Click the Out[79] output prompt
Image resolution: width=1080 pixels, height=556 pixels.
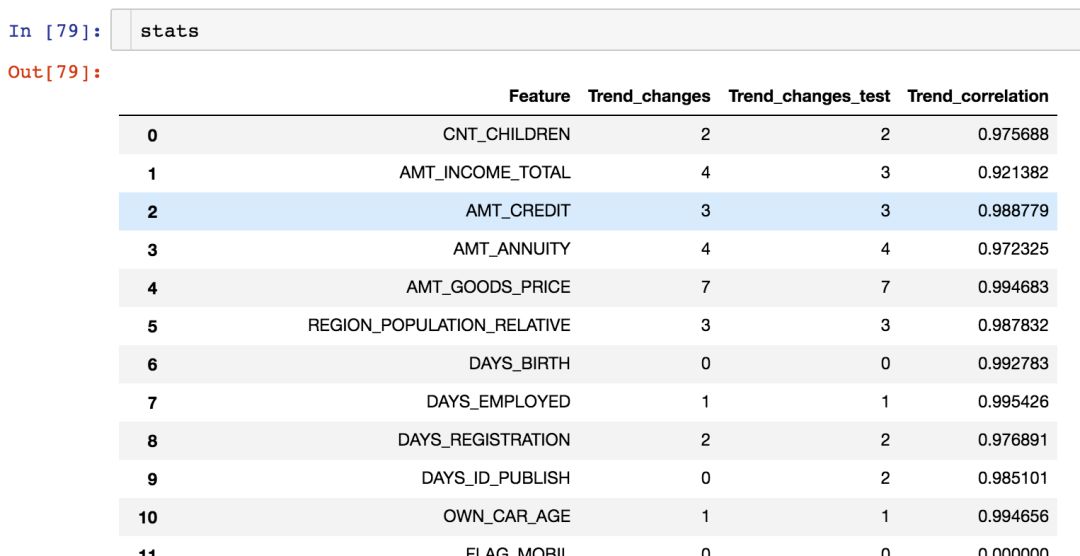[x=55, y=72]
